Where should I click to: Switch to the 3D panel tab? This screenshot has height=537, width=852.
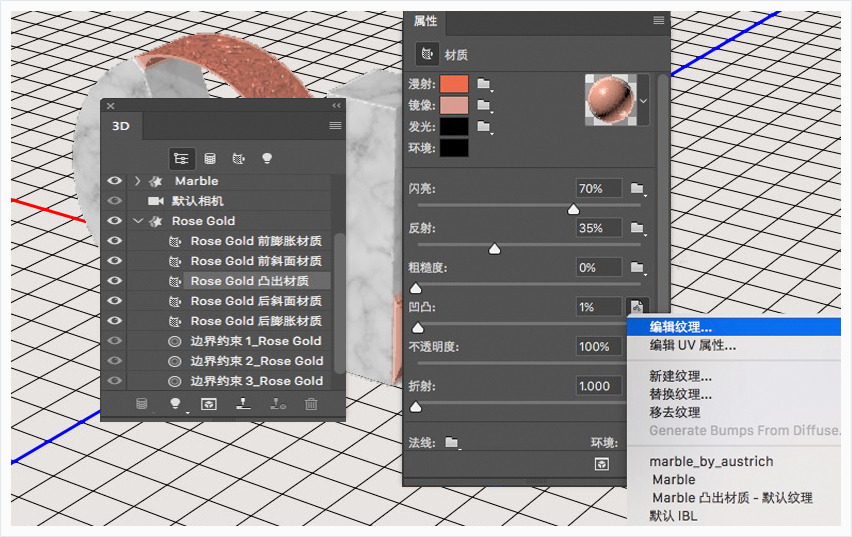coord(121,126)
